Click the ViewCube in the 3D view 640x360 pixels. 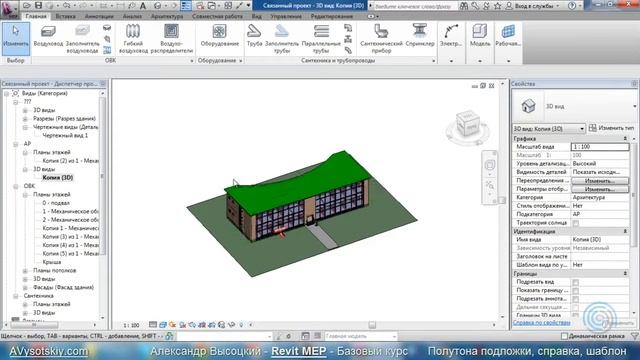click(x=468, y=125)
